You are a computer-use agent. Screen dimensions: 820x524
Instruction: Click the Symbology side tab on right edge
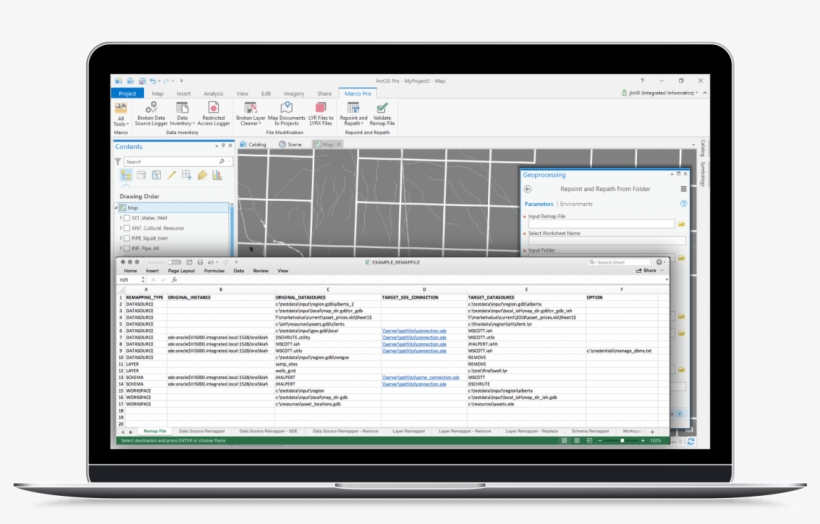point(703,174)
